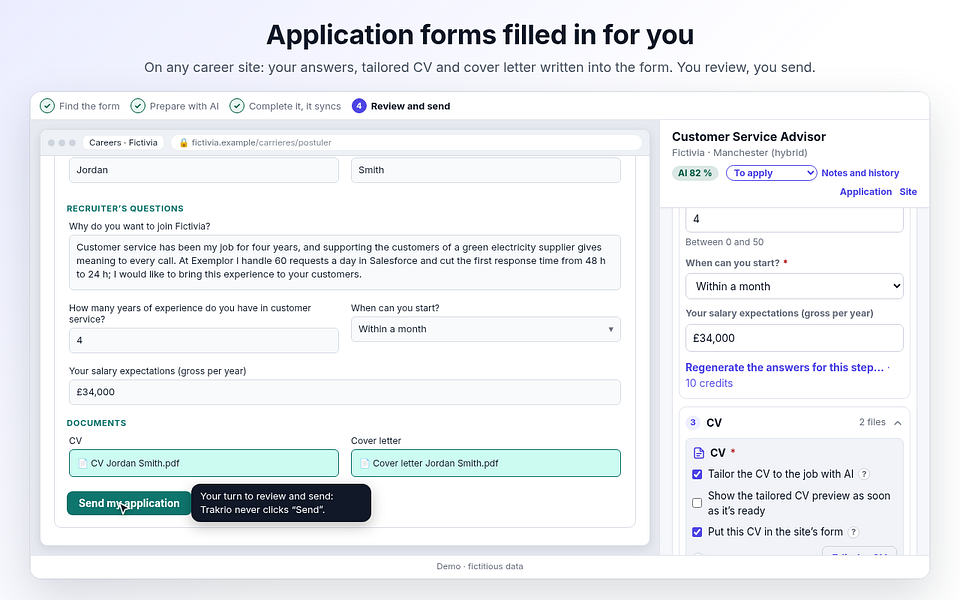Screen dimensions: 960x600
Task: Collapse the CV section chevron
Action: tap(898, 422)
